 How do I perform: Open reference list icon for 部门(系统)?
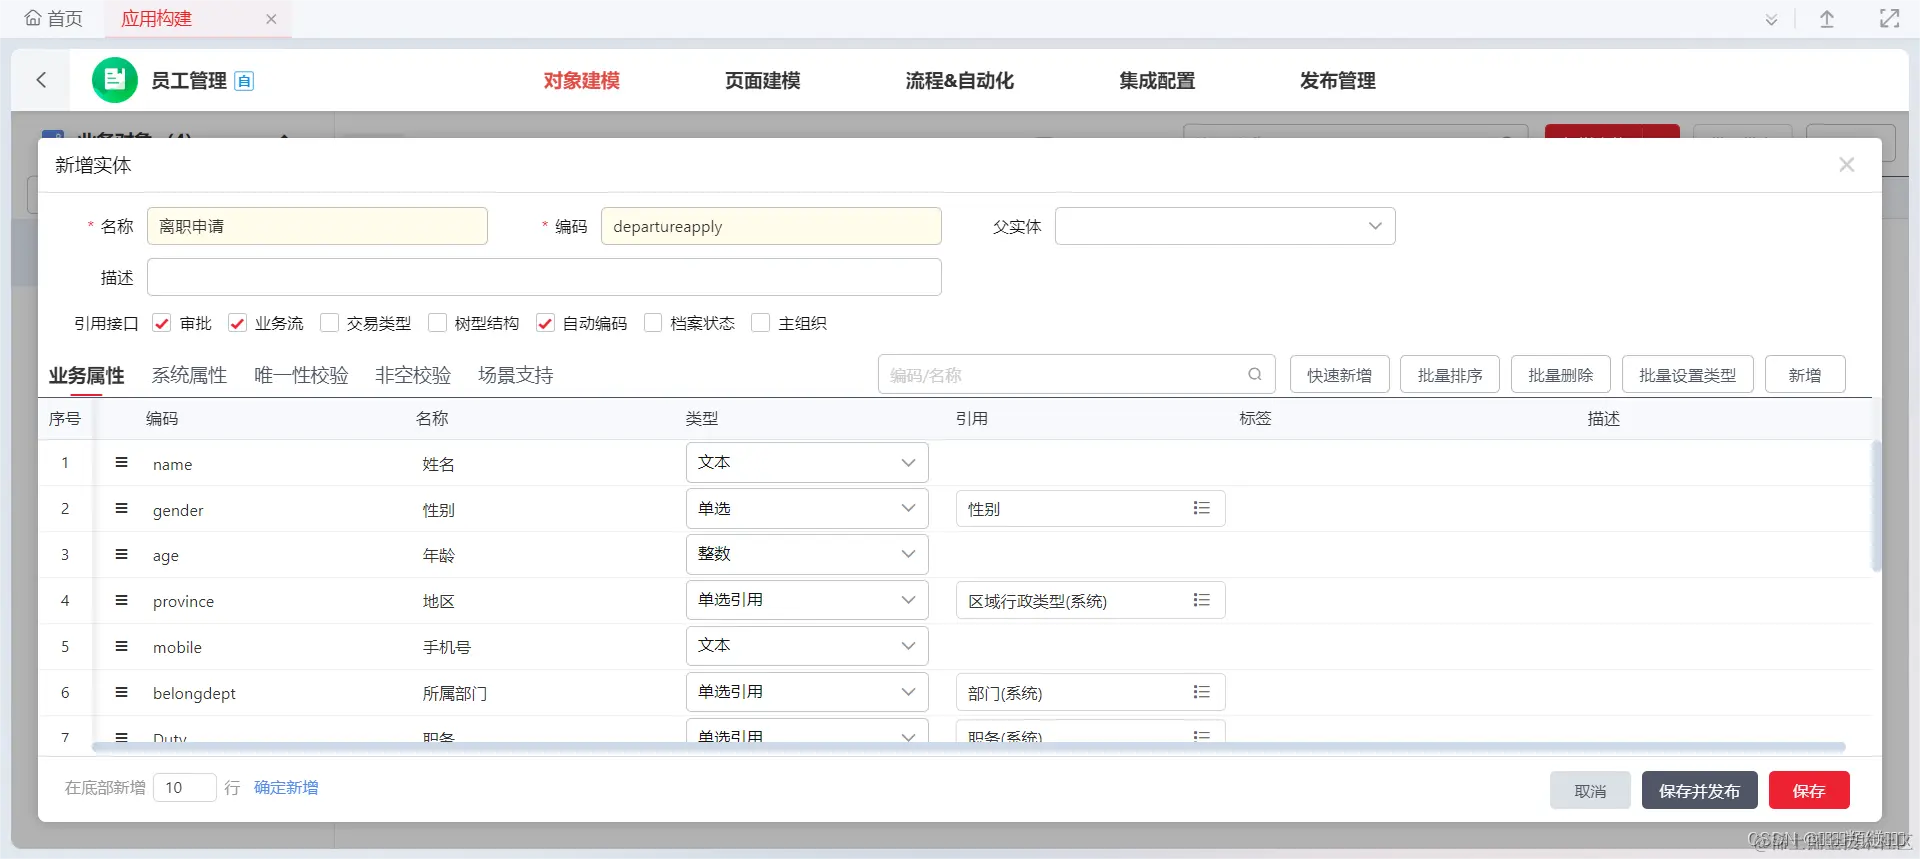1202,692
